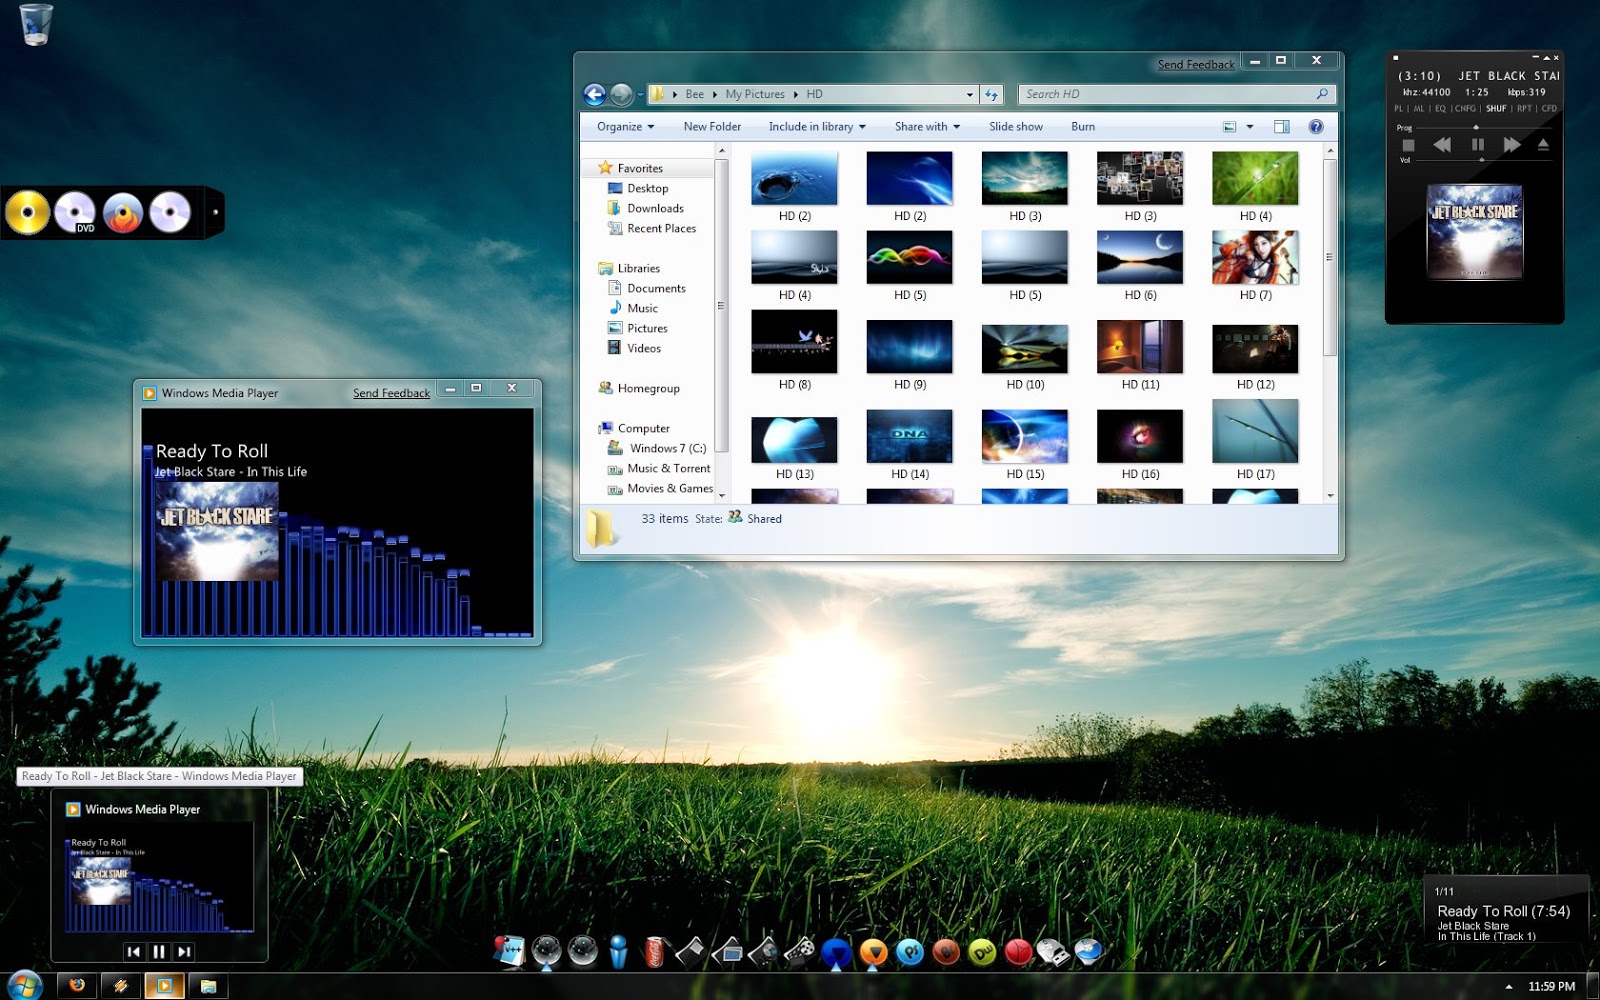Toggle SHUF shuffle mode in audio player
The image size is (1600, 1000).
(1496, 108)
